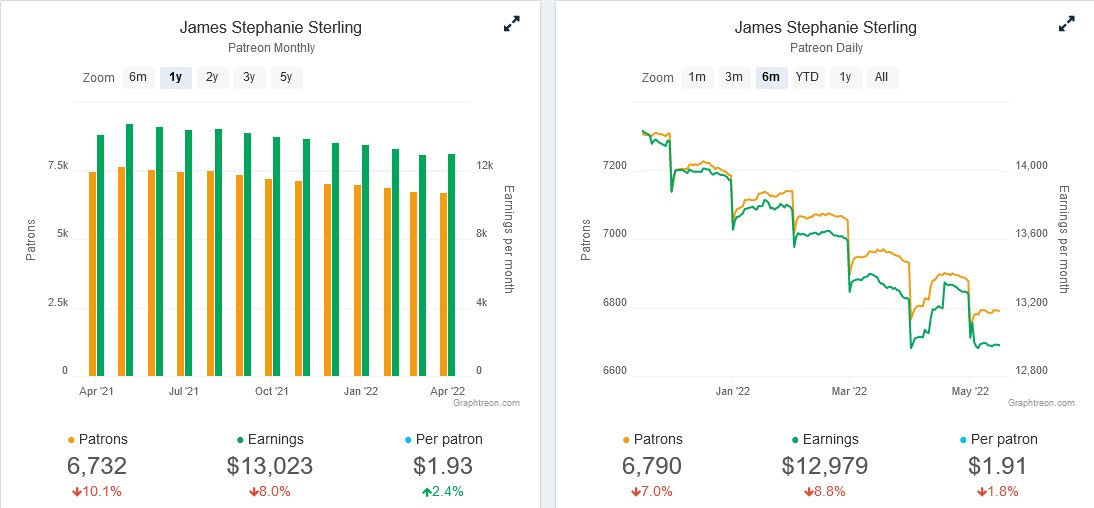Set Daily chart zoom to All

pyautogui.click(x=882, y=77)
